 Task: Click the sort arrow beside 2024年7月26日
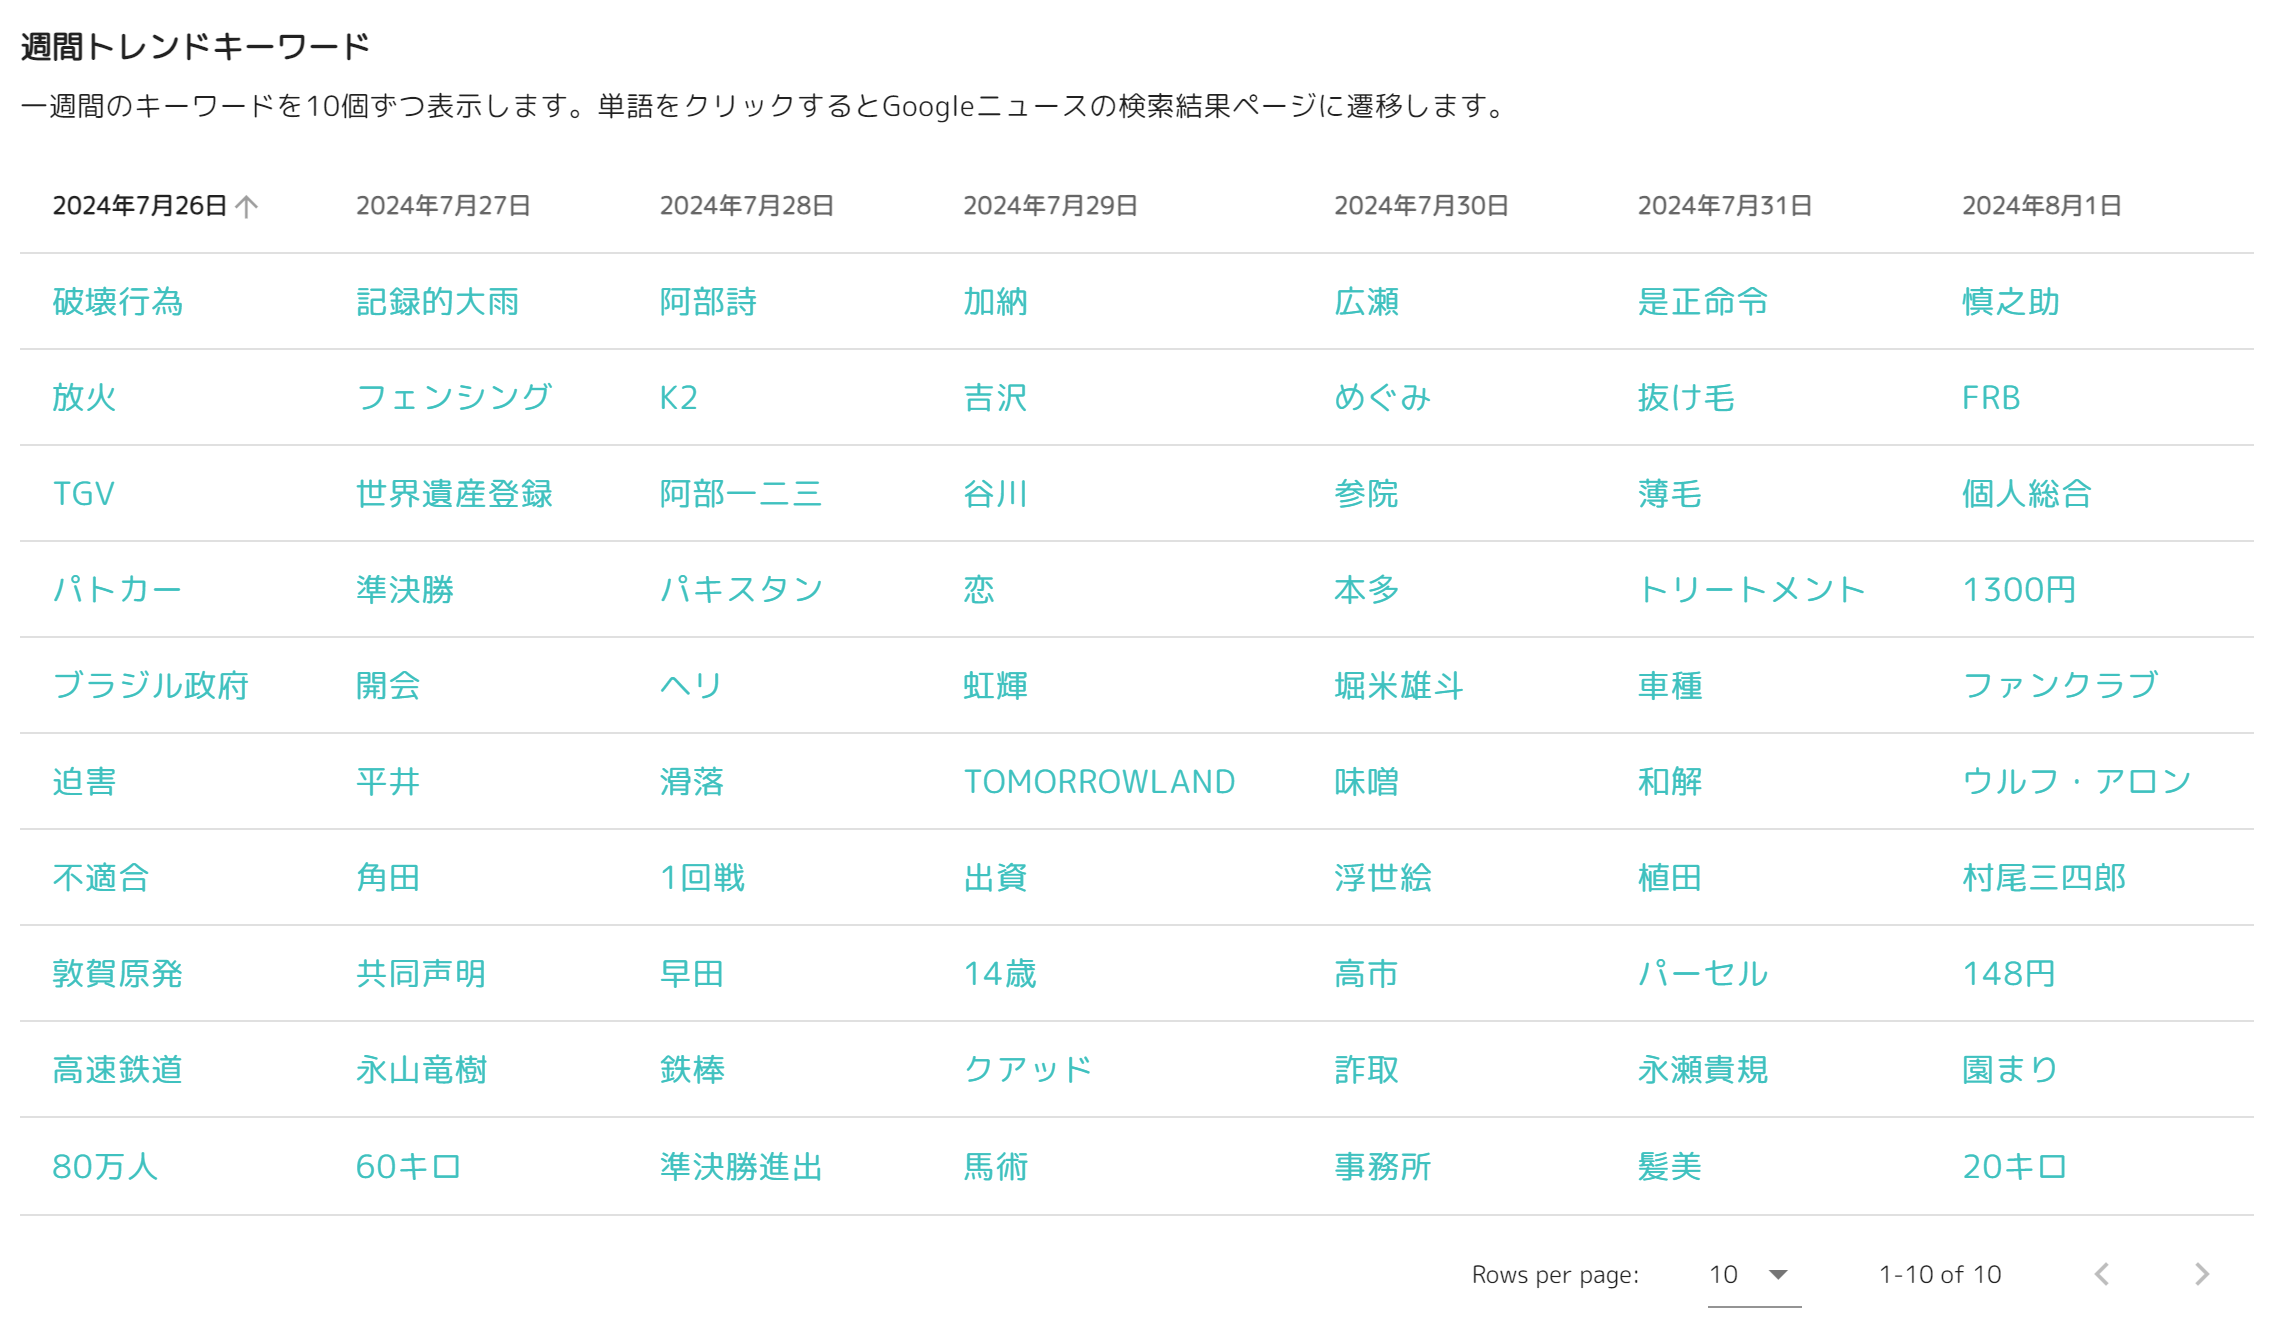[246, 206]
